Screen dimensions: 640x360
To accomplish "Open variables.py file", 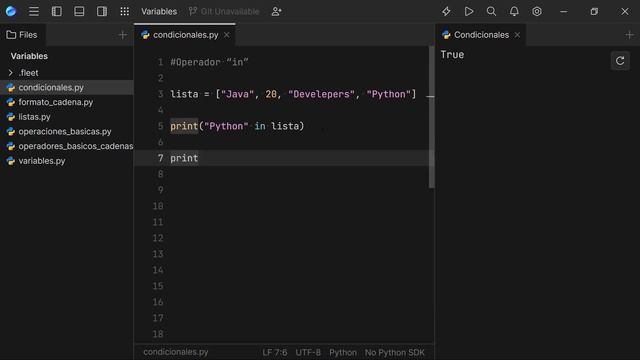I will pos(67,161).
